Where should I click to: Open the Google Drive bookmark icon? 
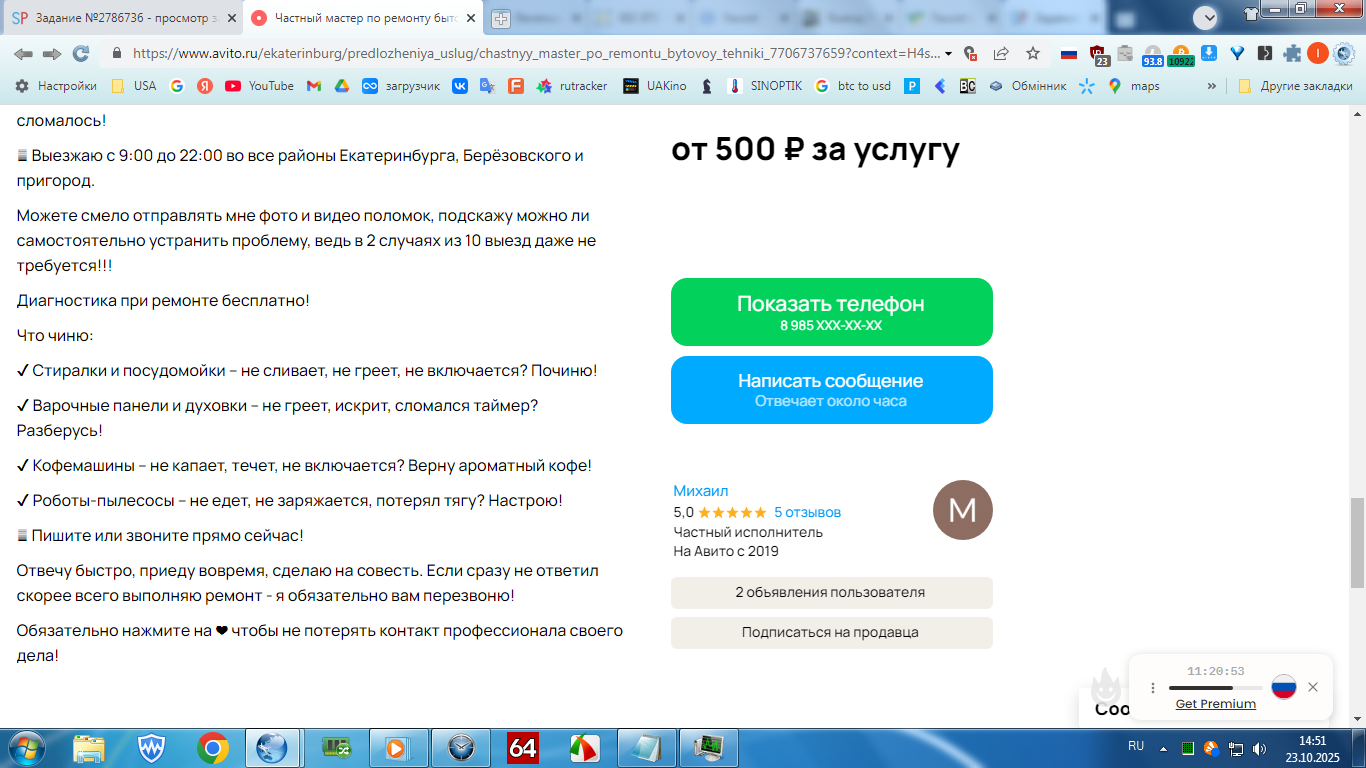pos(341,86)
